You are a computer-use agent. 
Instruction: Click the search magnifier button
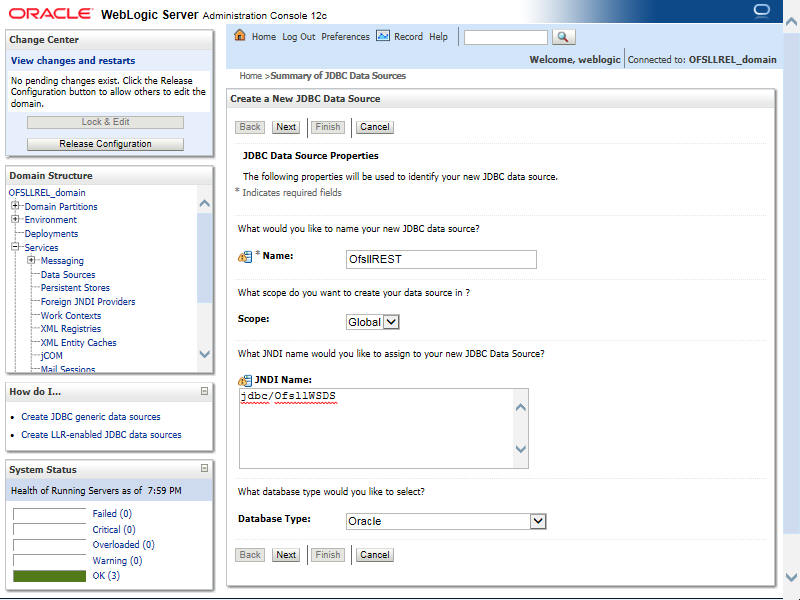coord(563,37)
